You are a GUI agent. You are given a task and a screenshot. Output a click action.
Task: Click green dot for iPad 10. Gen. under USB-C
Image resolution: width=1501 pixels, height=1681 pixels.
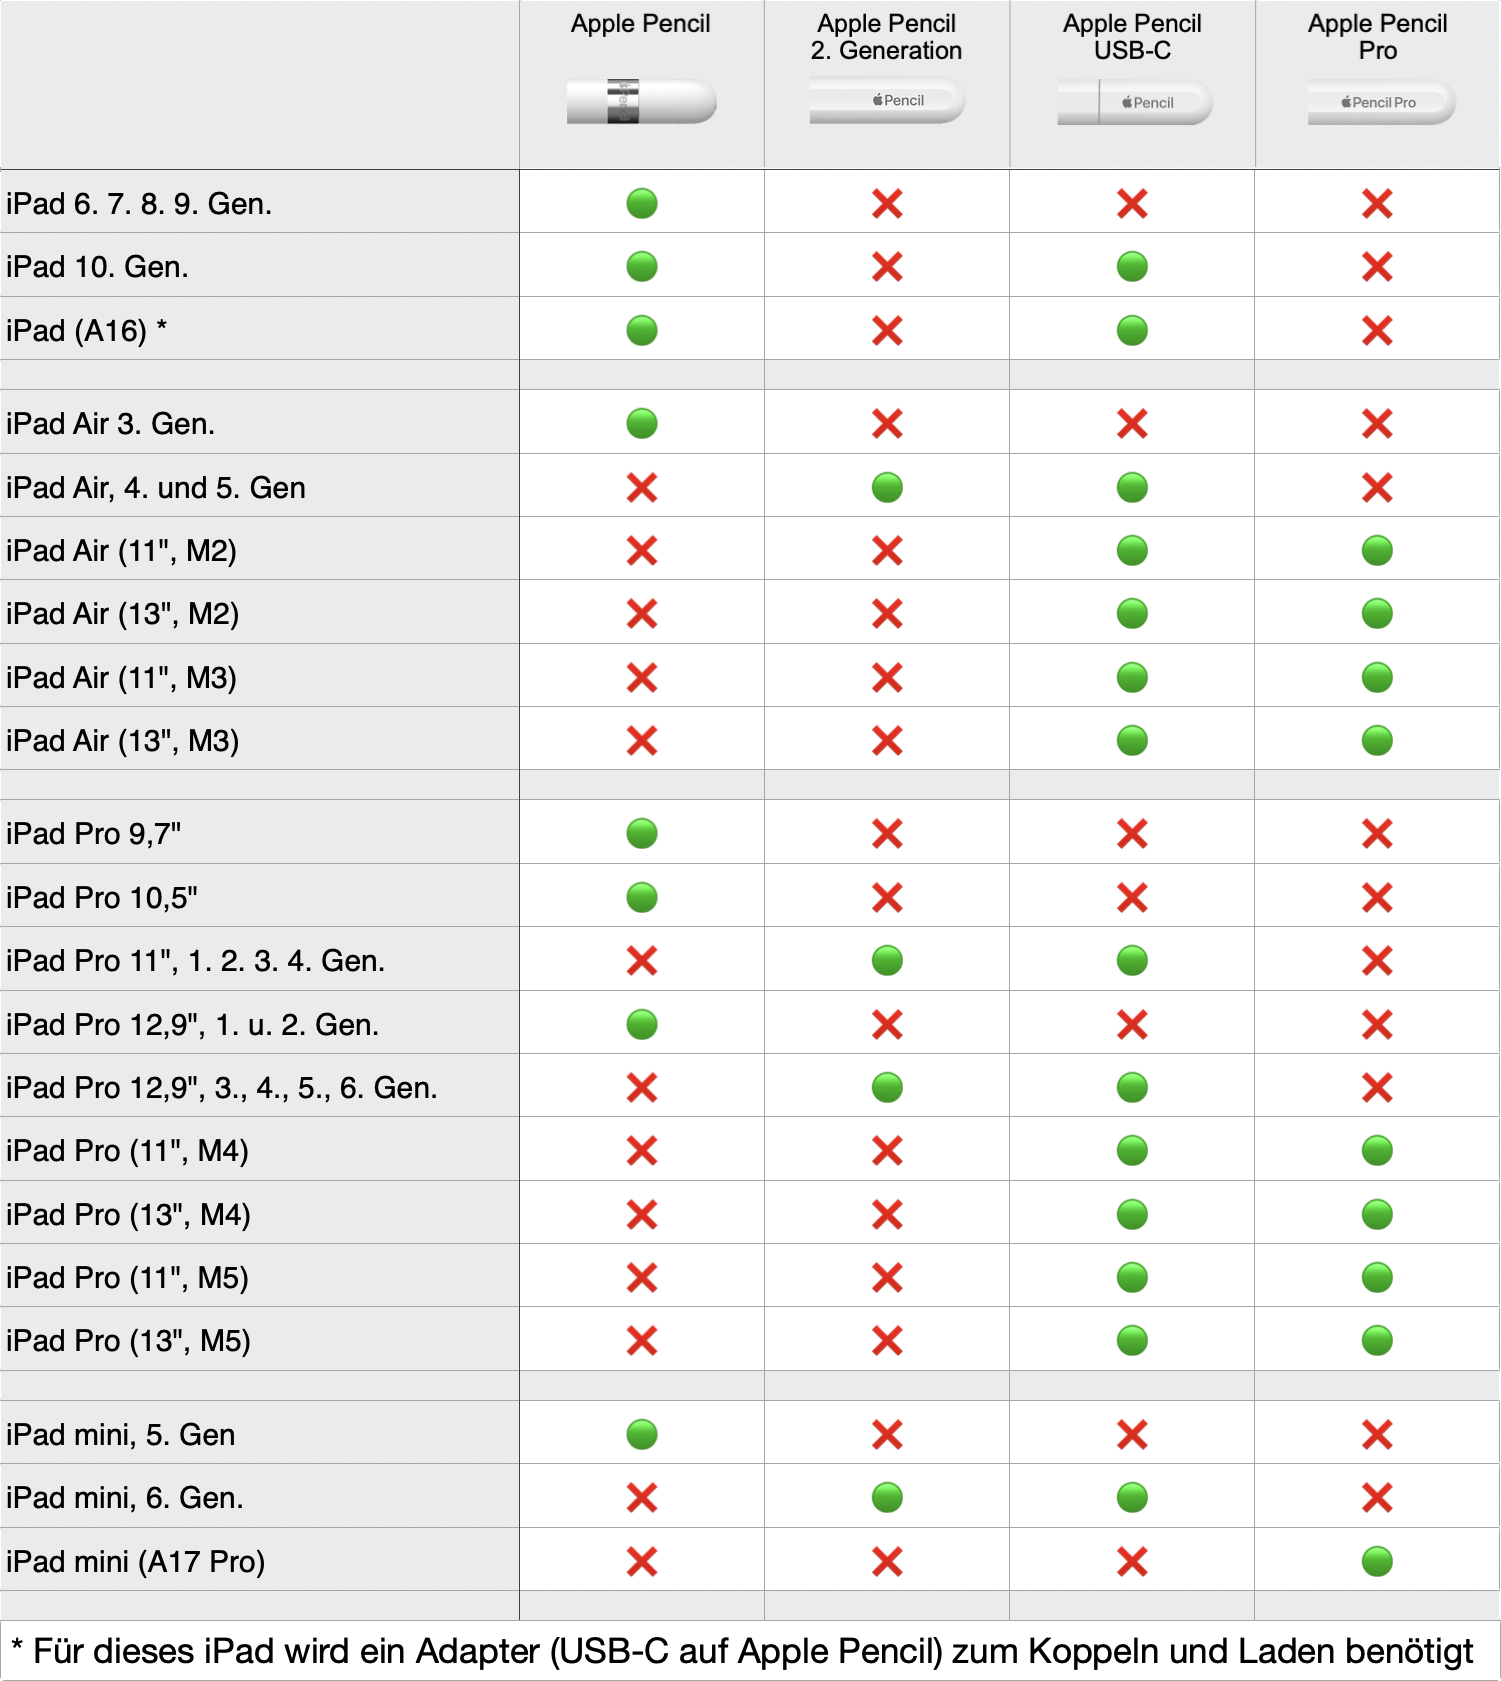[x=1132, y=267]
